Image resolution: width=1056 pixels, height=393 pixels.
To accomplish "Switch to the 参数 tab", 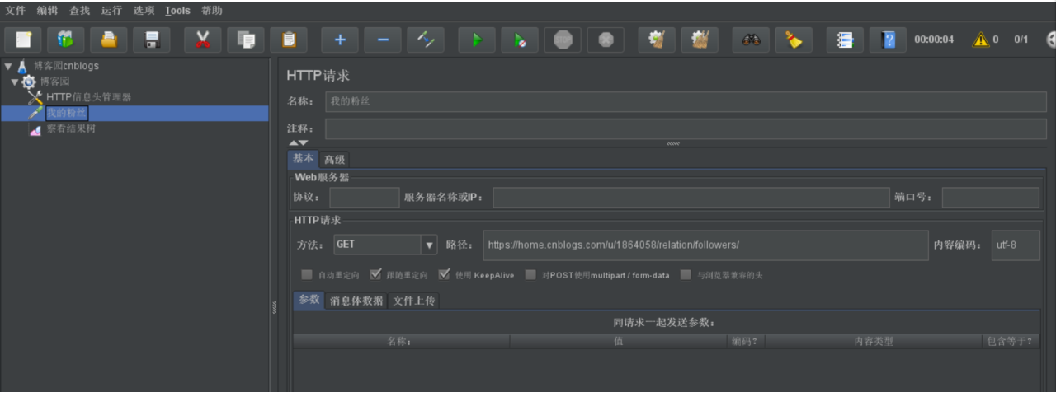I will pyautogui.click(x=309, y=300).
